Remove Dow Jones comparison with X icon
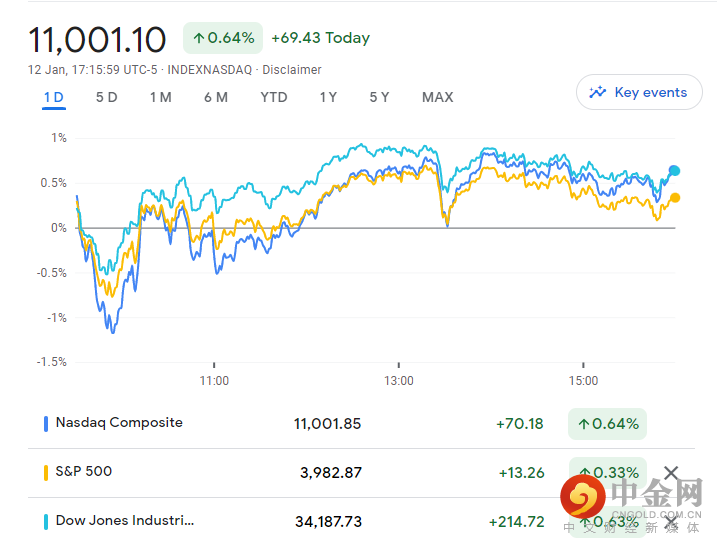The image size is (717, 546). 671,522
